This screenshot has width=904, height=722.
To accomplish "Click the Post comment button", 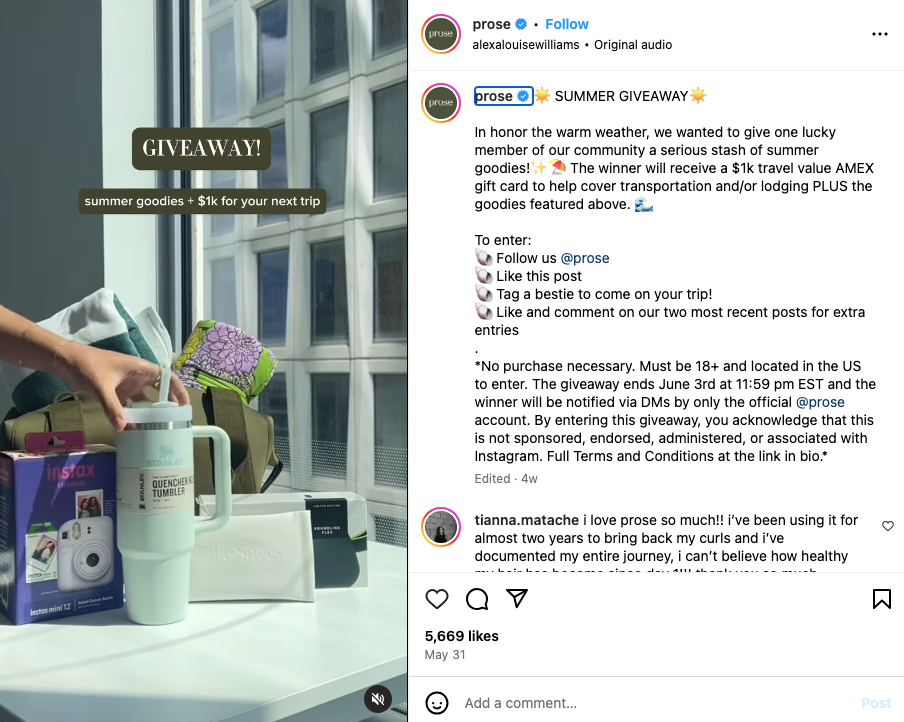I will click(876, 703).
